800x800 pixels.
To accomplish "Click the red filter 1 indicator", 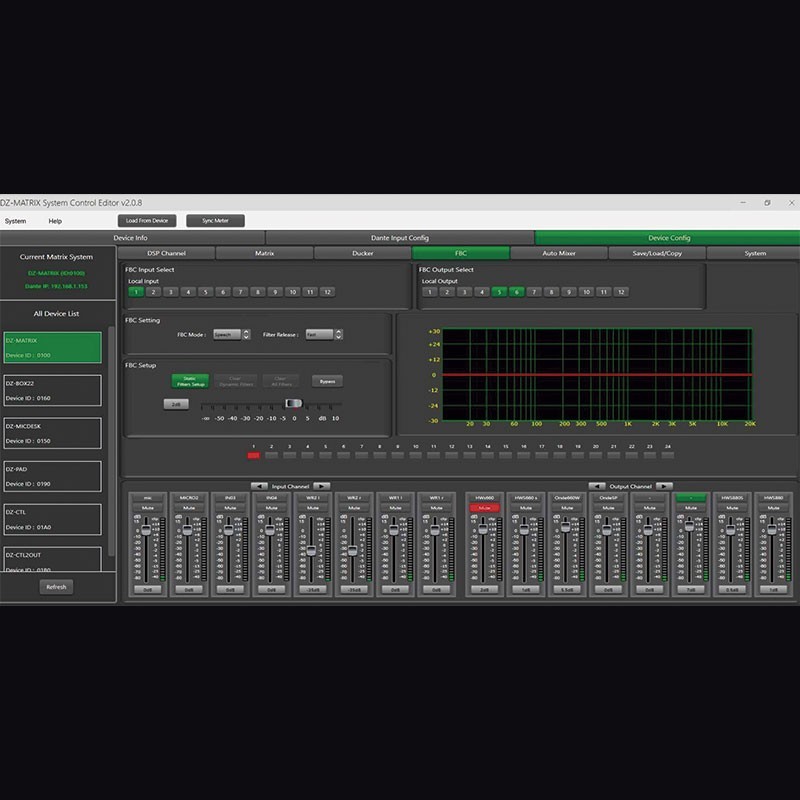I will tap(254, 455).
